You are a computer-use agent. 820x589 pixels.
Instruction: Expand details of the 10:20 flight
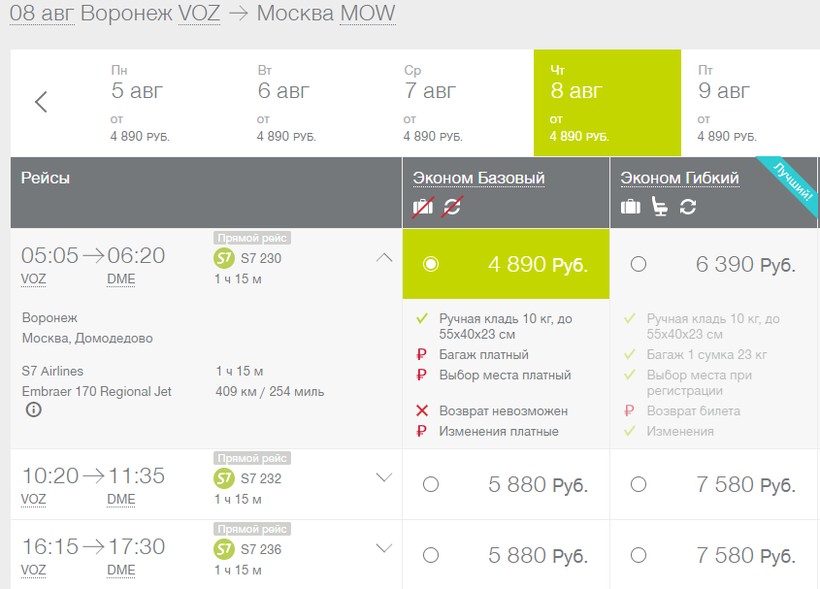[x=384, y=477]
